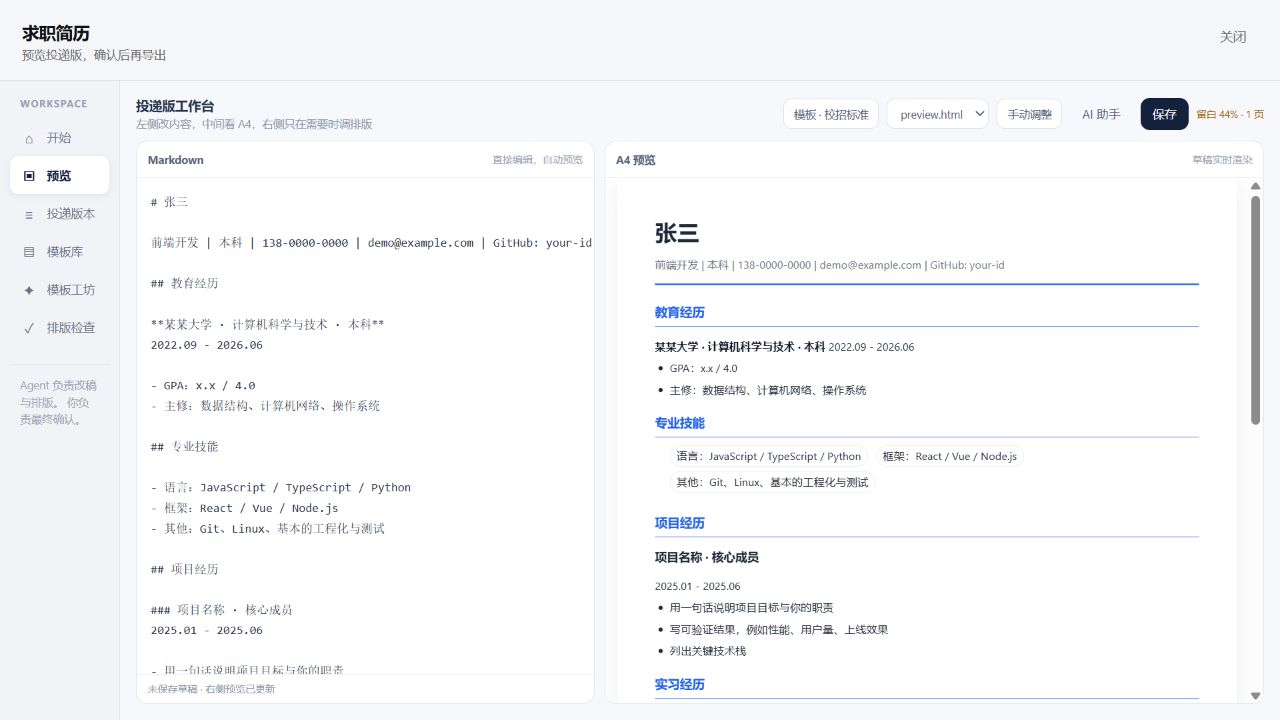Click the '## 专业技能' line in Markdown
This screenshot has width=1280, height=720.
(185, 447)
